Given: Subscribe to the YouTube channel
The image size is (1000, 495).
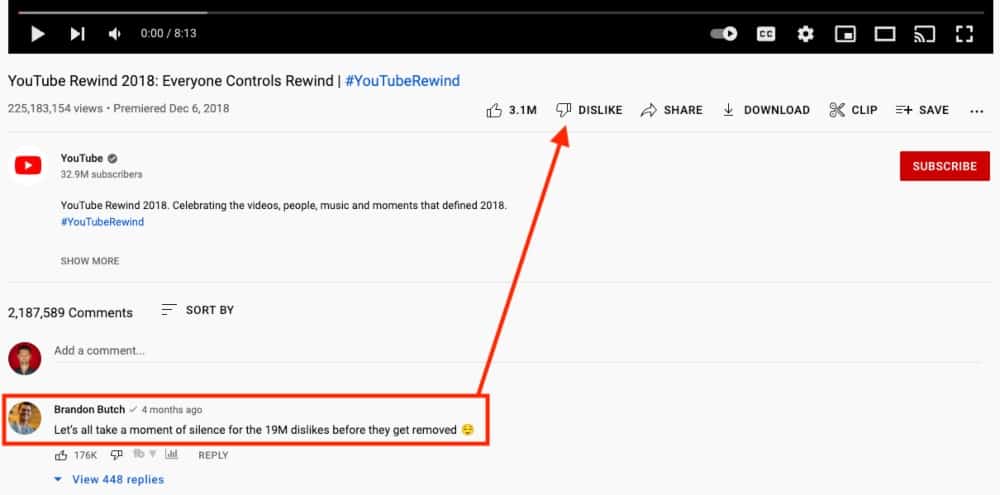Looking at the screenshot, I should (945, 166).
